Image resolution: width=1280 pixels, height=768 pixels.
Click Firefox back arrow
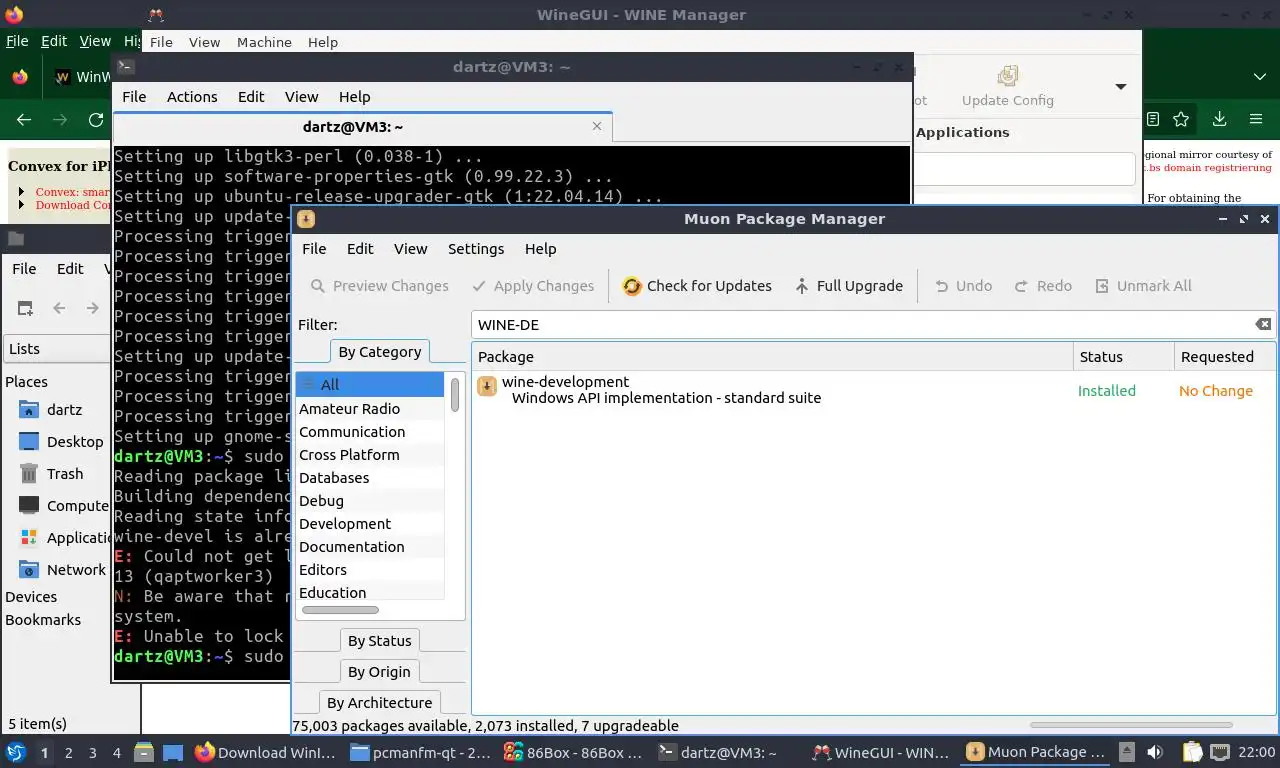pyautogui.click(x=24, y=120)
